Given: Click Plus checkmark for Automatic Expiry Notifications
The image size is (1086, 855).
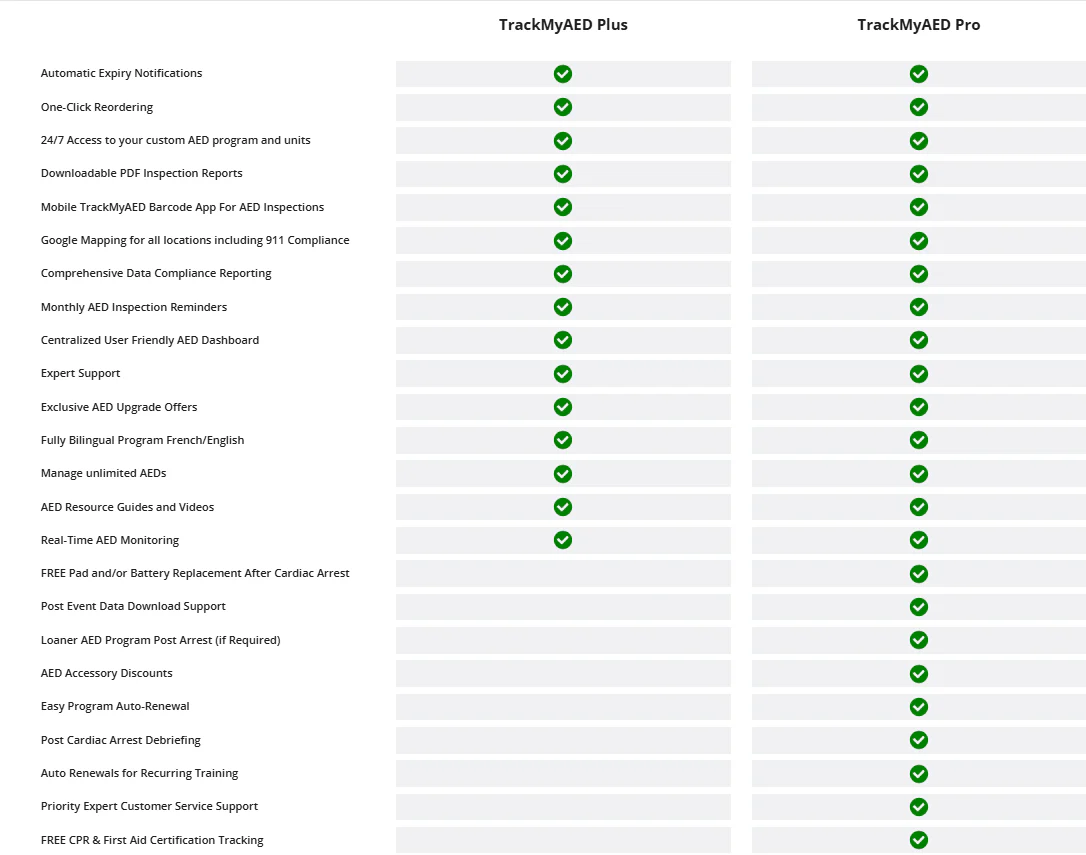Looking at the screenshot, I should (x=562, y=73).
